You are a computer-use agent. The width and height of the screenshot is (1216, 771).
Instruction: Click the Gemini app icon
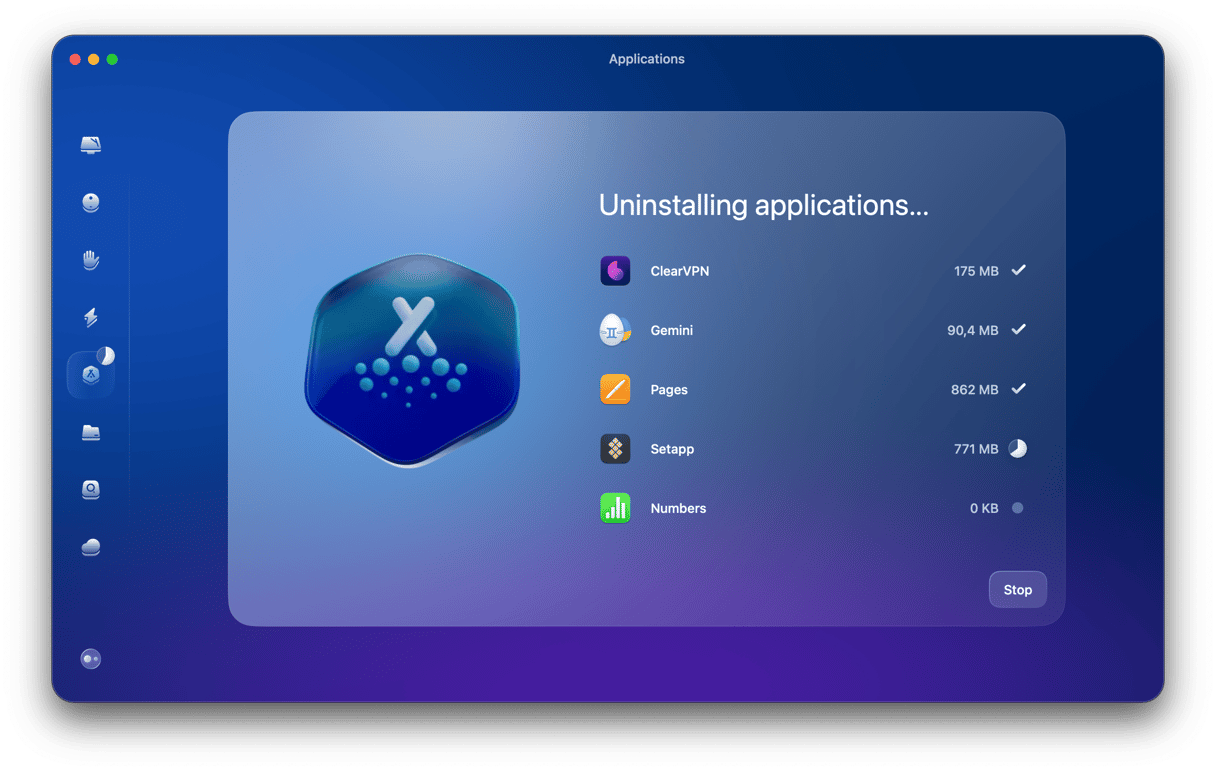pyautogui.click(x=615, y=330)
